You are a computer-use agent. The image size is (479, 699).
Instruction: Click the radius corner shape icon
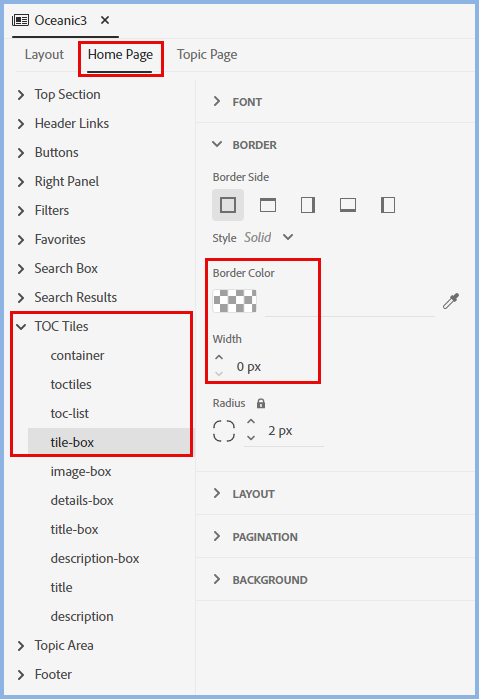(x=224, y=431)
